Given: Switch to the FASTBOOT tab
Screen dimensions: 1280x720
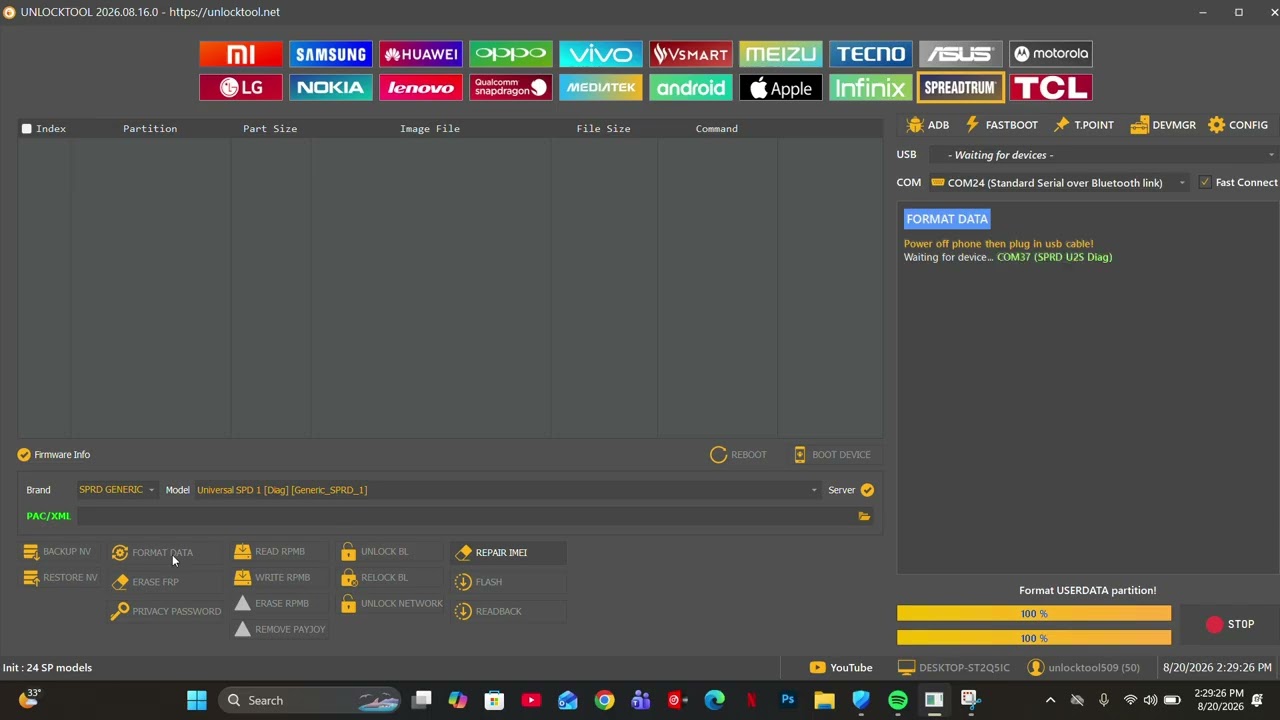Looking at the screenshot, I should tap(1001, 125).
